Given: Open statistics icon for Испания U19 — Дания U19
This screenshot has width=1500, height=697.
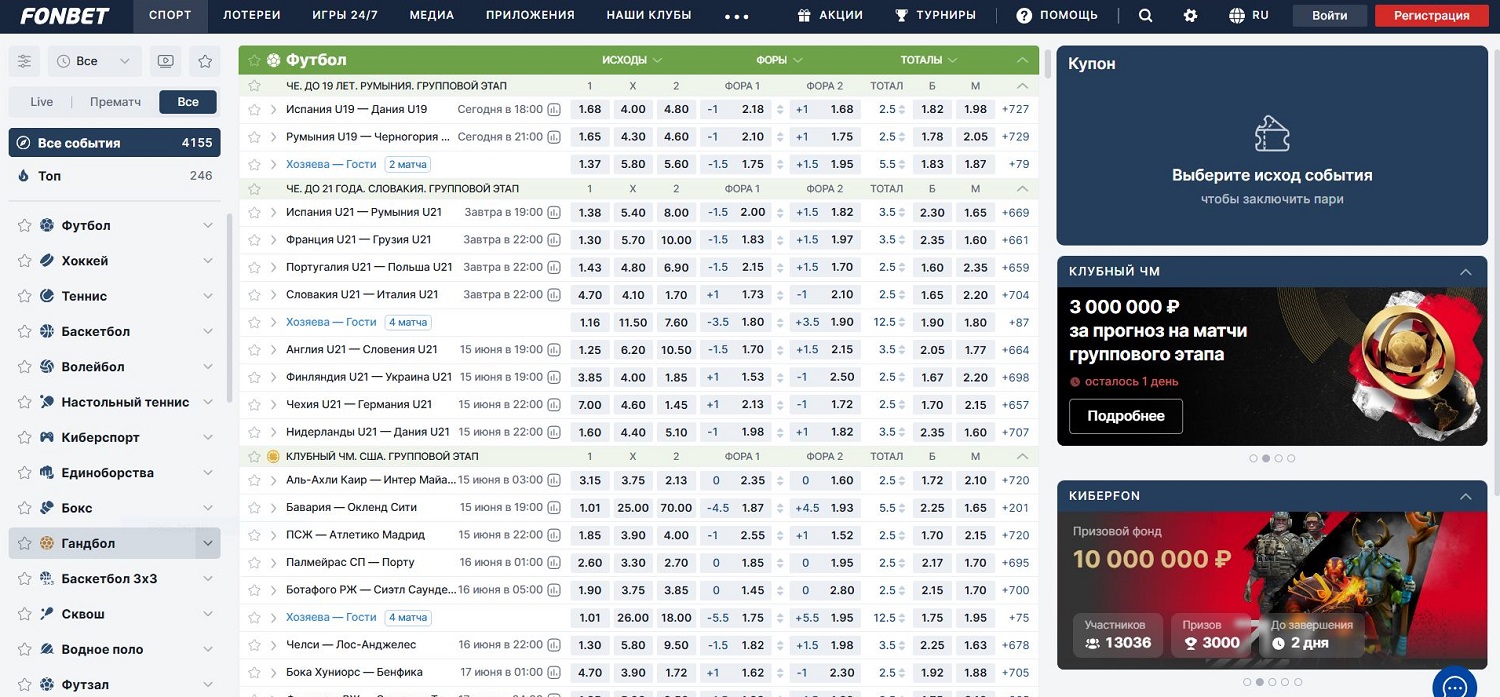Looking at the screenshot, I should pyautogui.click(x=554, y=110).
